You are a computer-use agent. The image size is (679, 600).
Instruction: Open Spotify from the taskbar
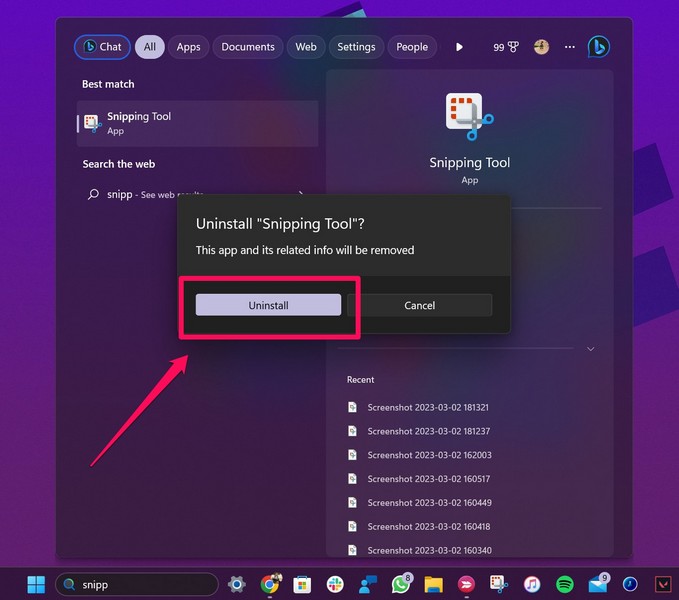(565, 584)
